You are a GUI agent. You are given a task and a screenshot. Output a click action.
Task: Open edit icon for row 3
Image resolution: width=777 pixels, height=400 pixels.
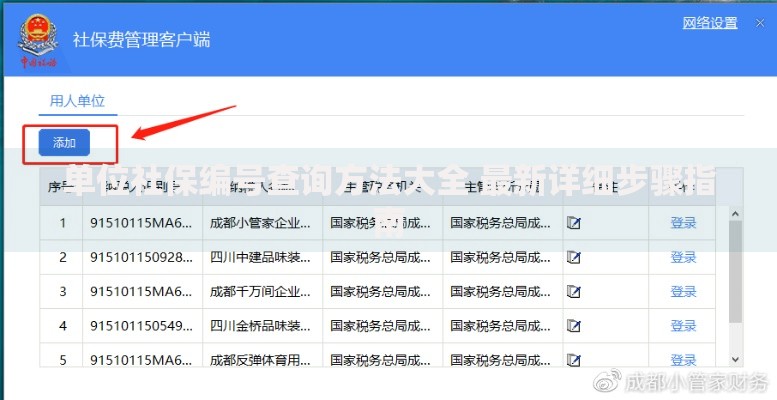tap(574, 292)
